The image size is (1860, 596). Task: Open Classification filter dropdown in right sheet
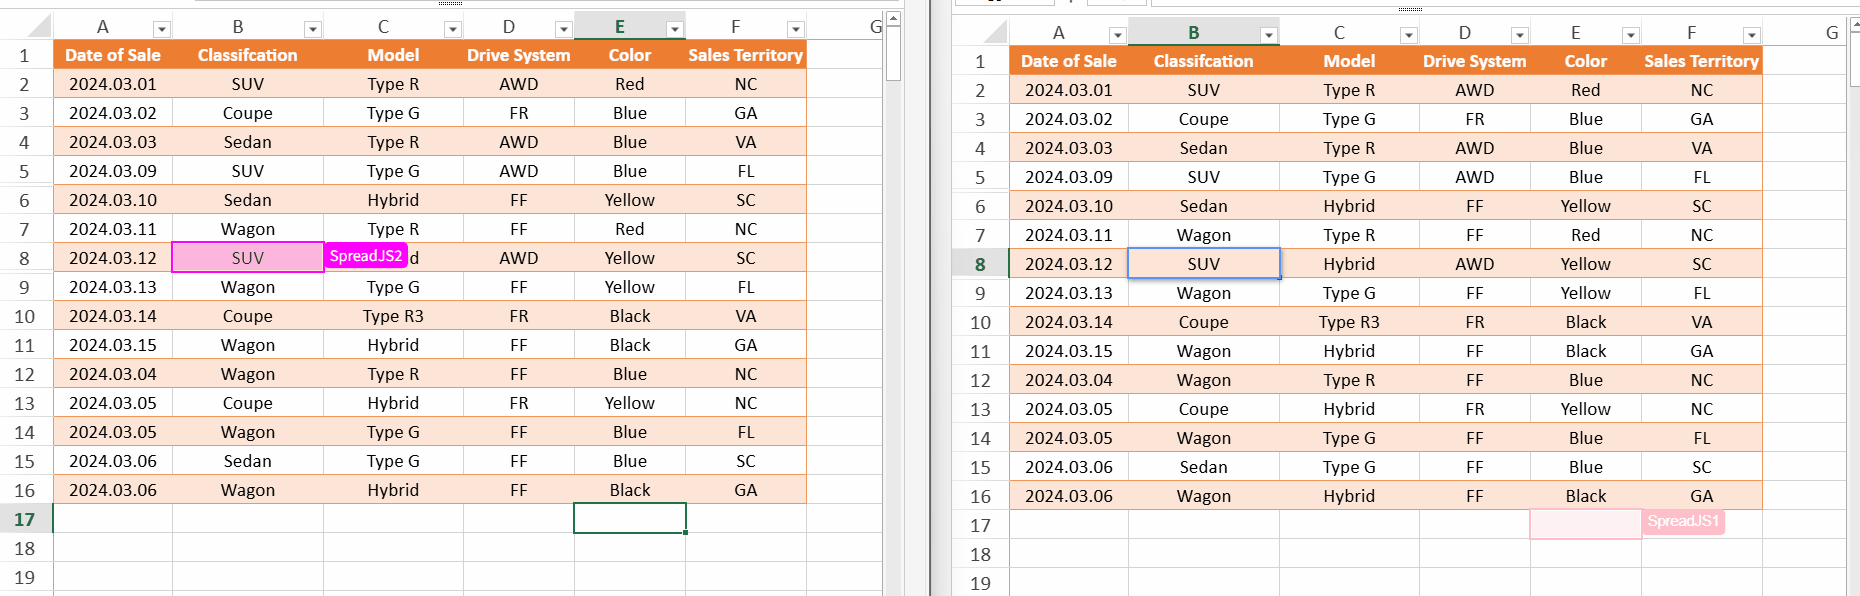click(x=1268, y=36)
